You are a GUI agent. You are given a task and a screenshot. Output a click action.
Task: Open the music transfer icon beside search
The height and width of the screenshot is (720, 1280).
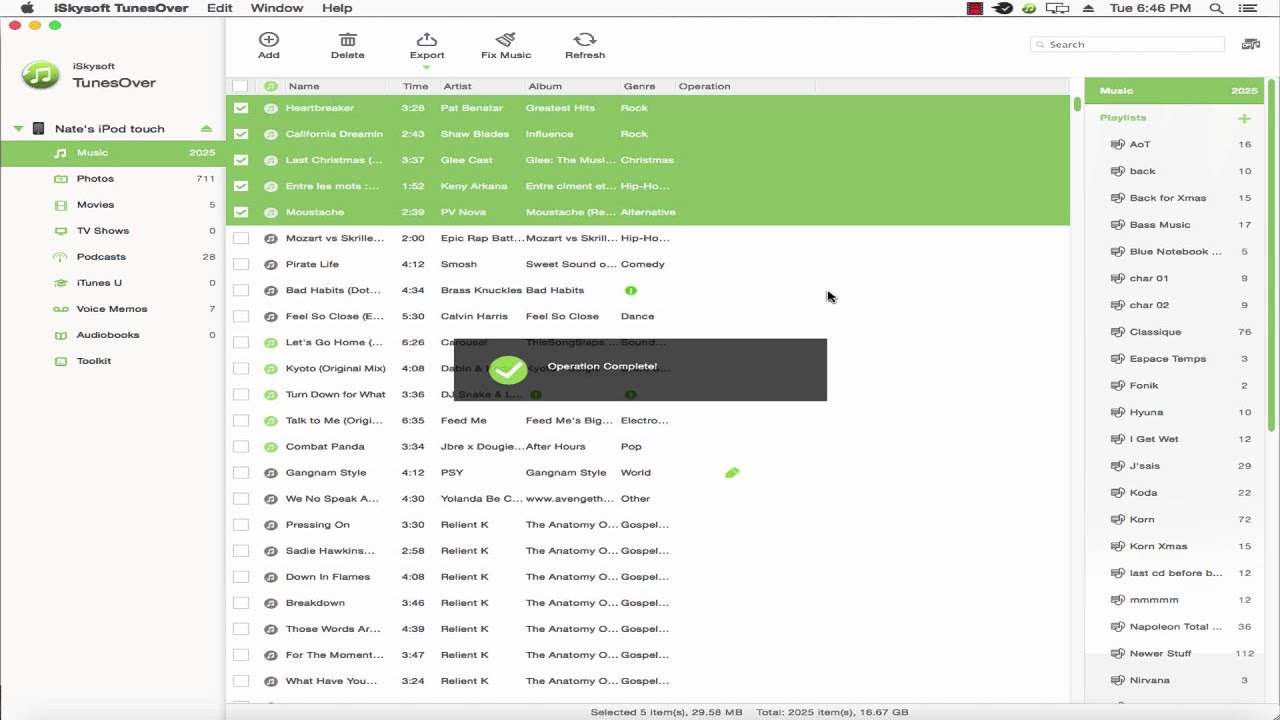1250,44
